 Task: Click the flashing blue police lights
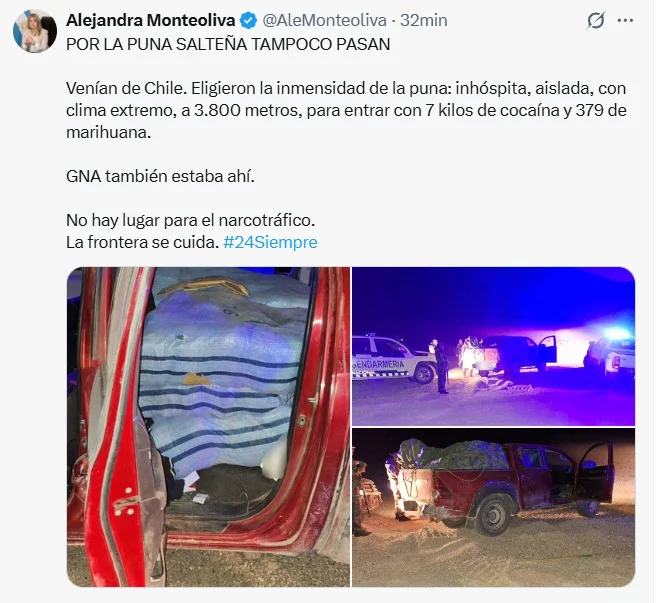[x=617, y=332]
